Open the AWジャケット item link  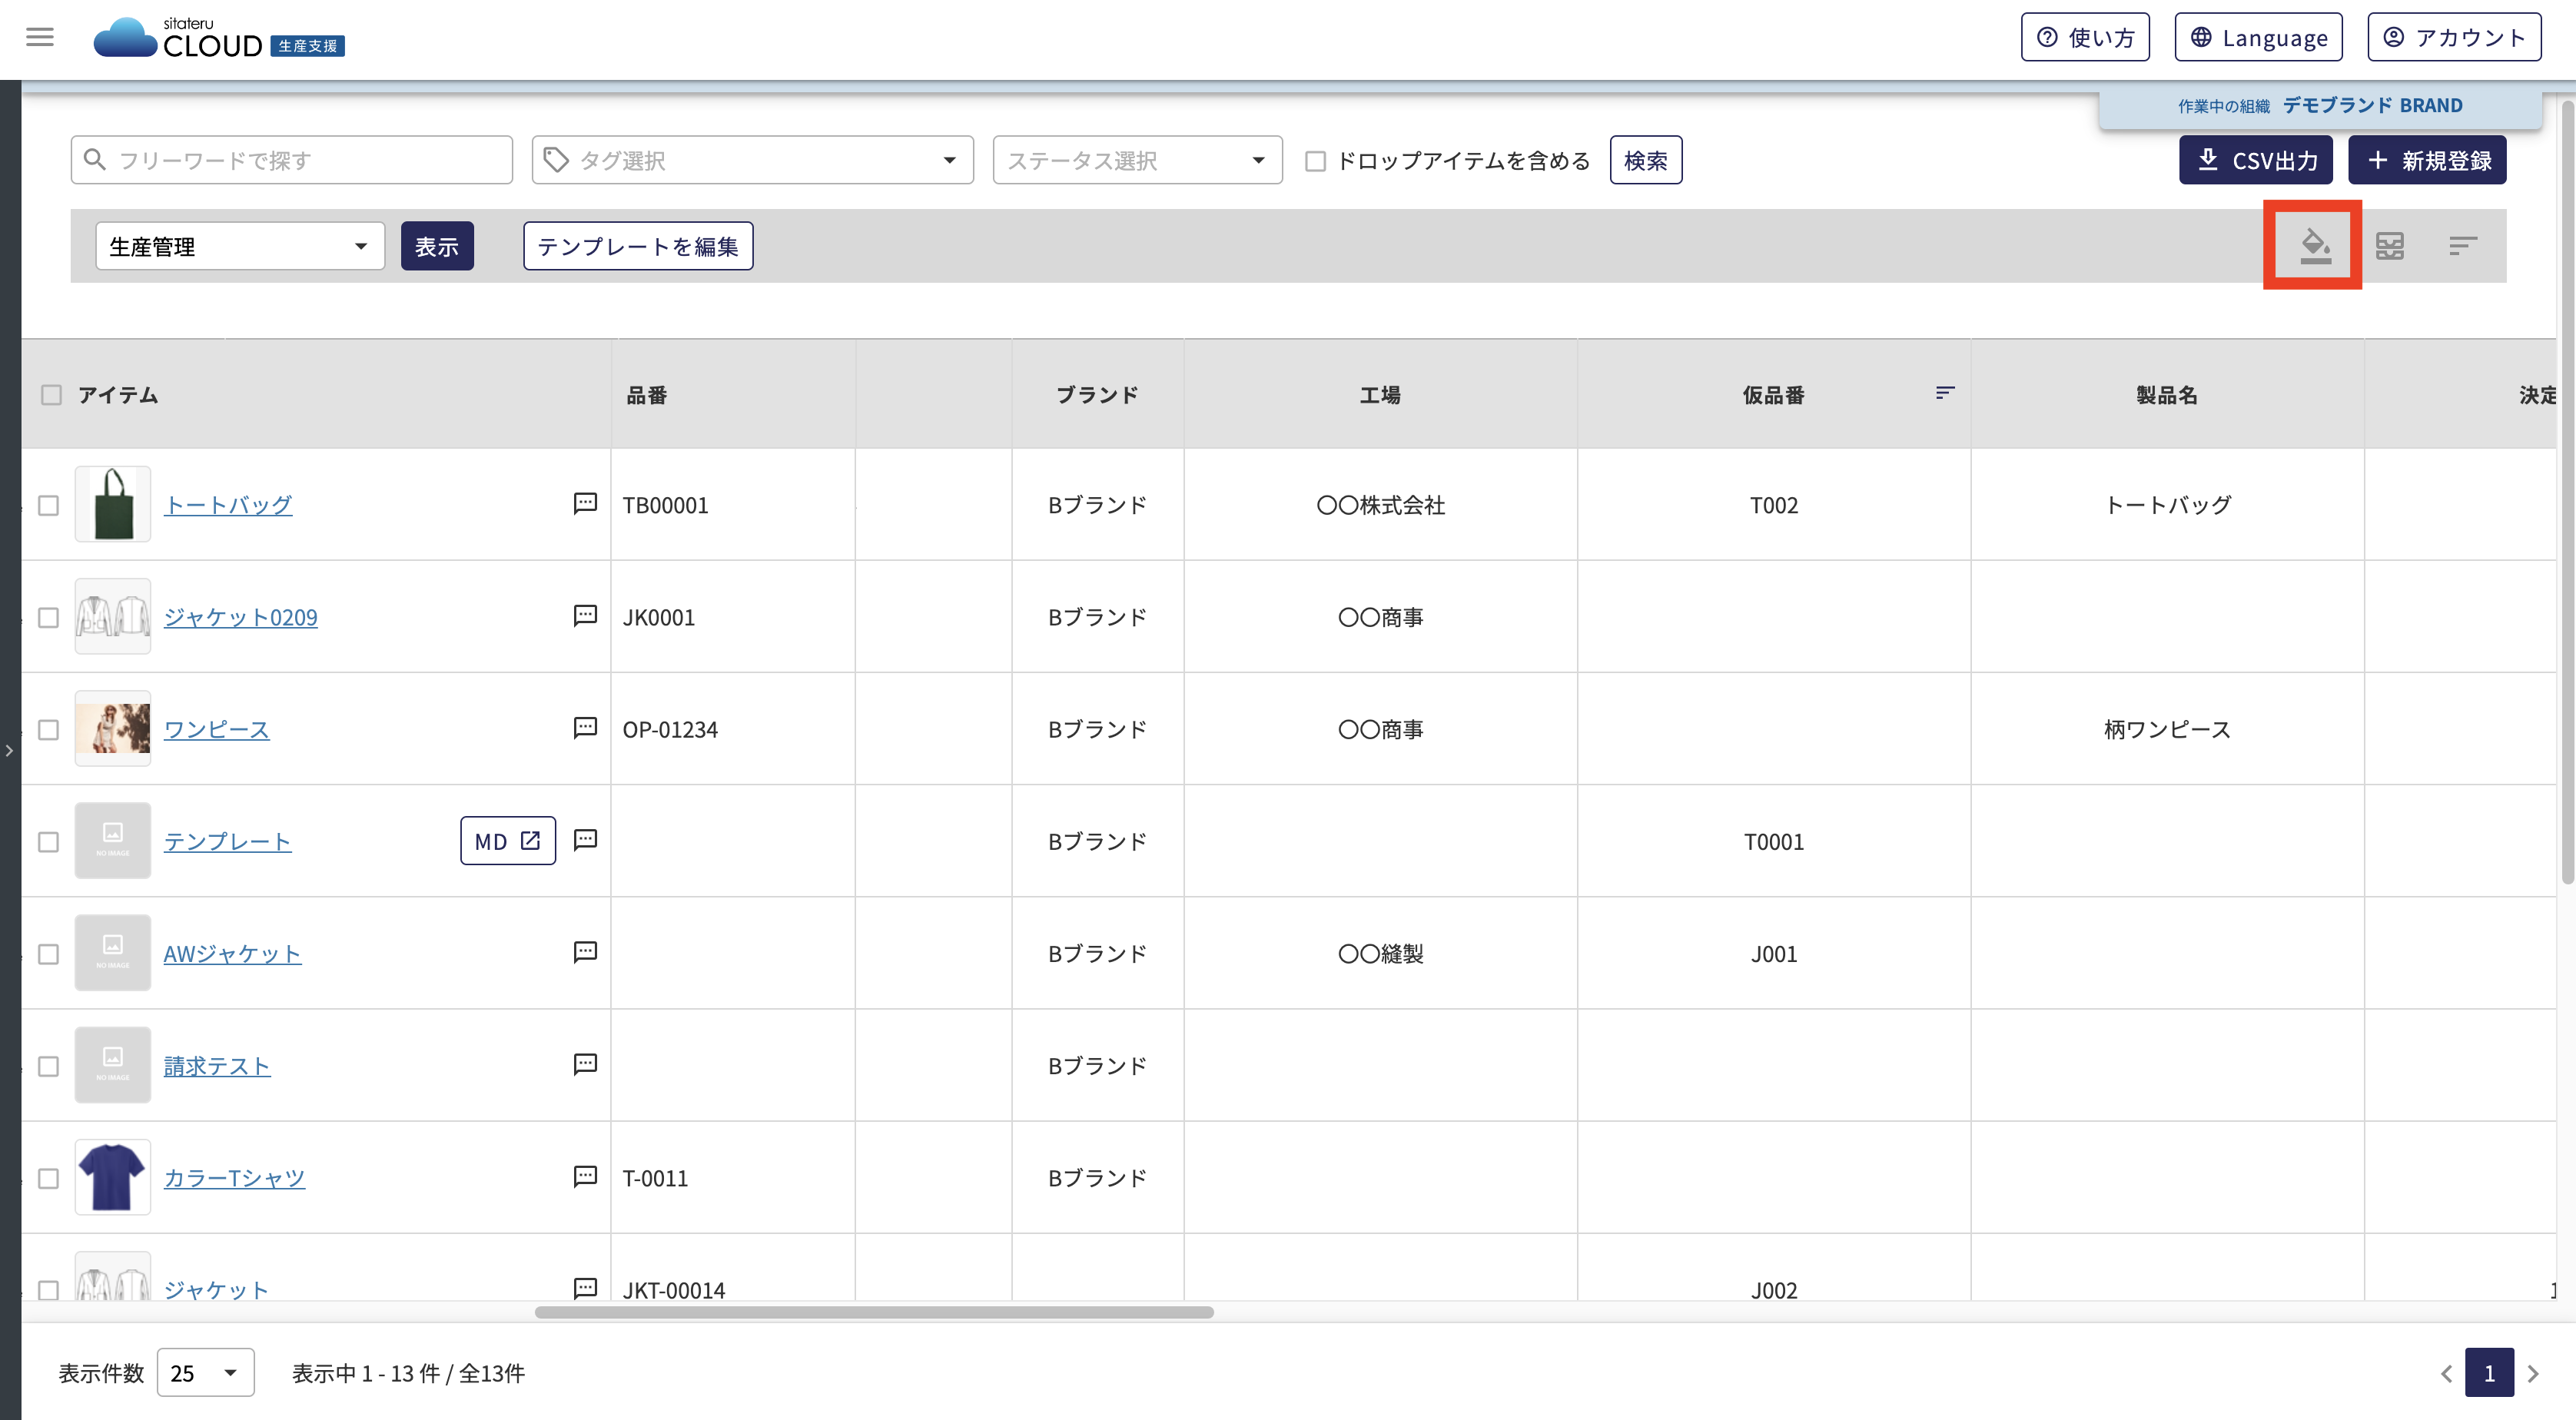(232, 954)
